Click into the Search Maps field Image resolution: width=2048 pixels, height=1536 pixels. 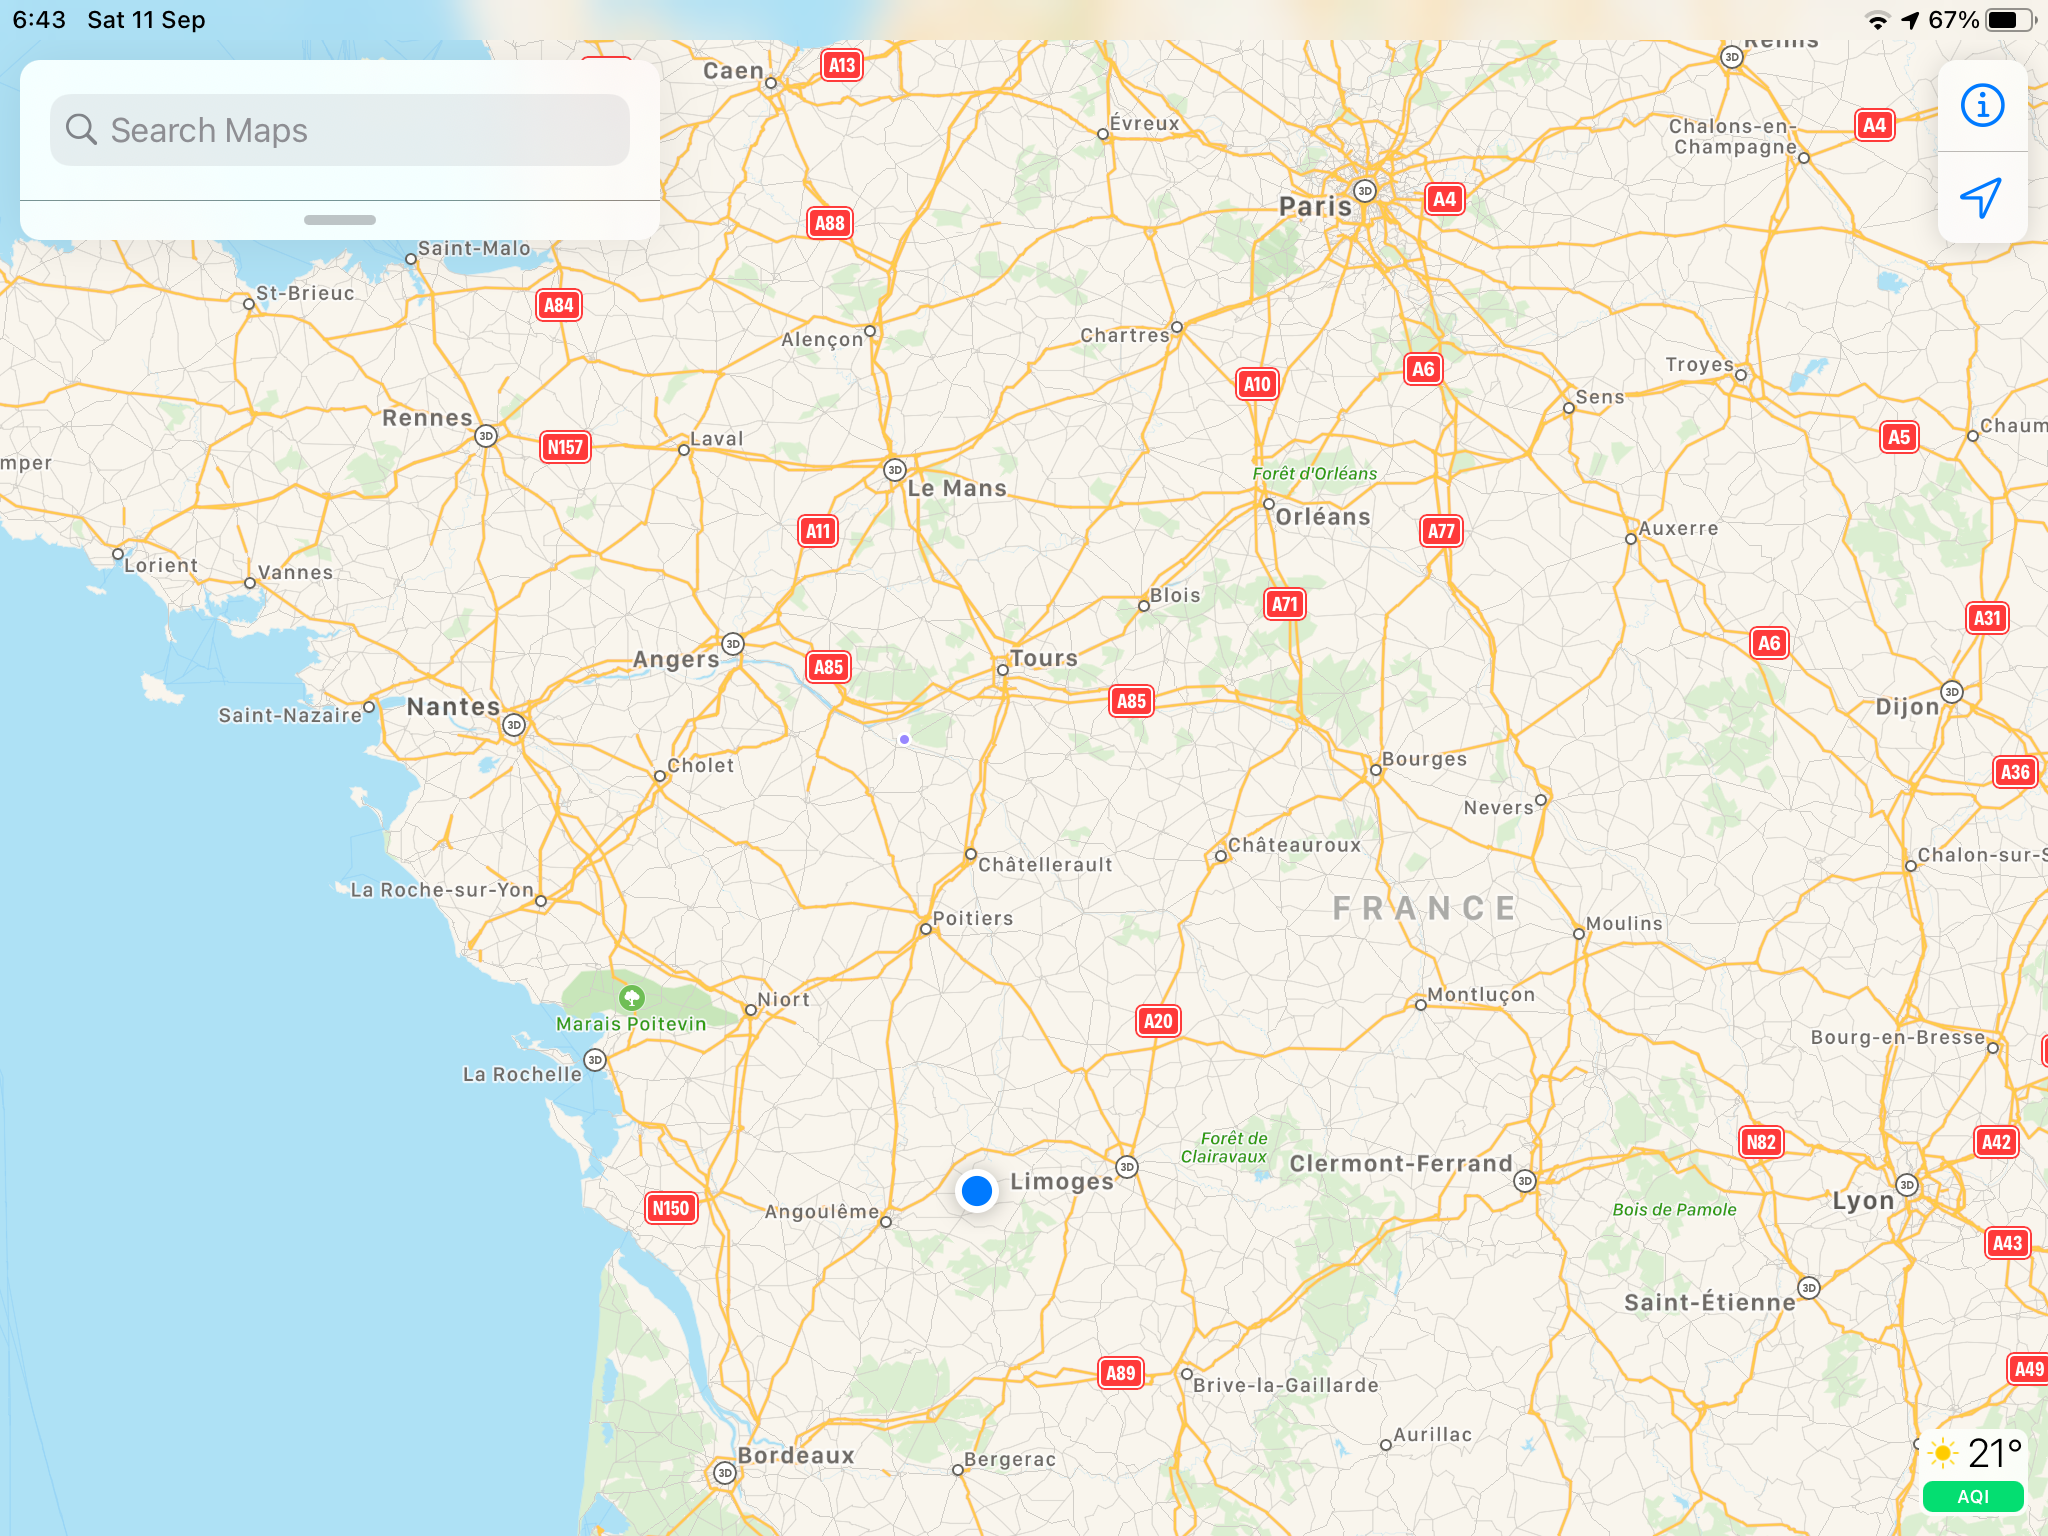340,130
